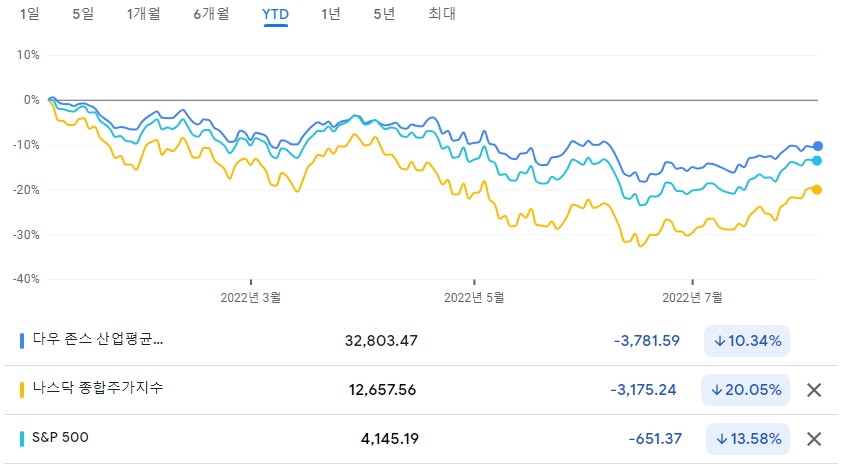The image size is (845, 468).
Task: Click the 2022년 7월 axis label
Action: [692, 298]
